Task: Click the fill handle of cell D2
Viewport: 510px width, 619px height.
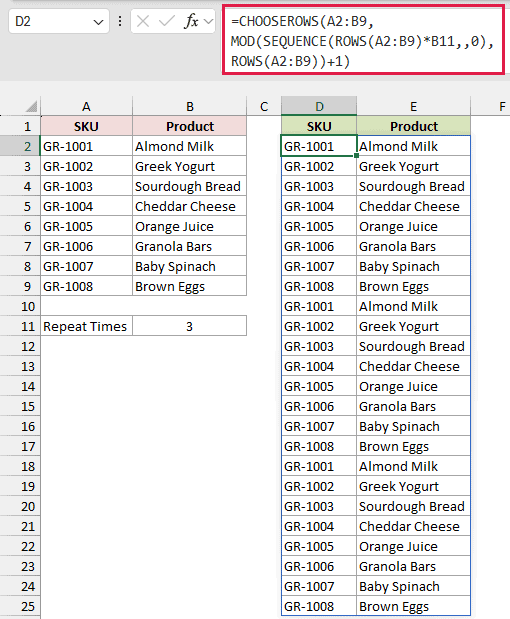Action: (x=357, y=156)
